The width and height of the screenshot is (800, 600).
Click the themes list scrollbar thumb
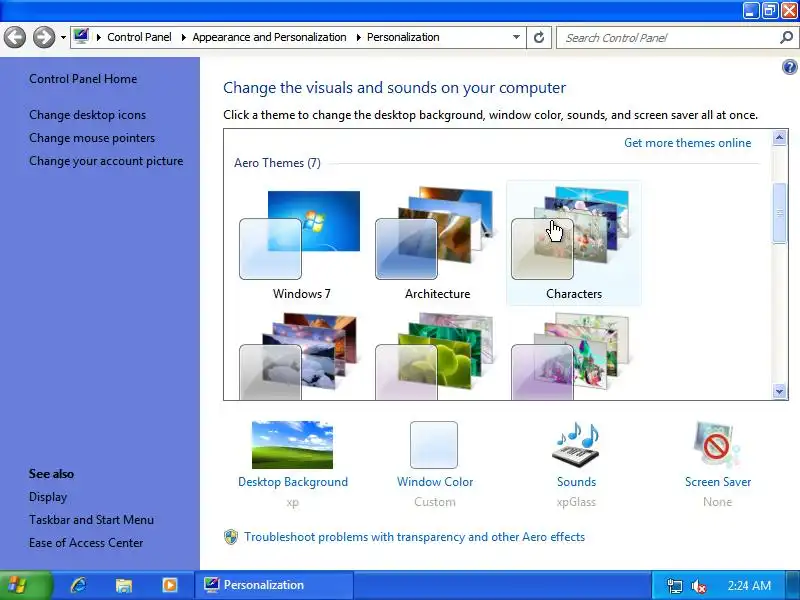click(779, 212)
